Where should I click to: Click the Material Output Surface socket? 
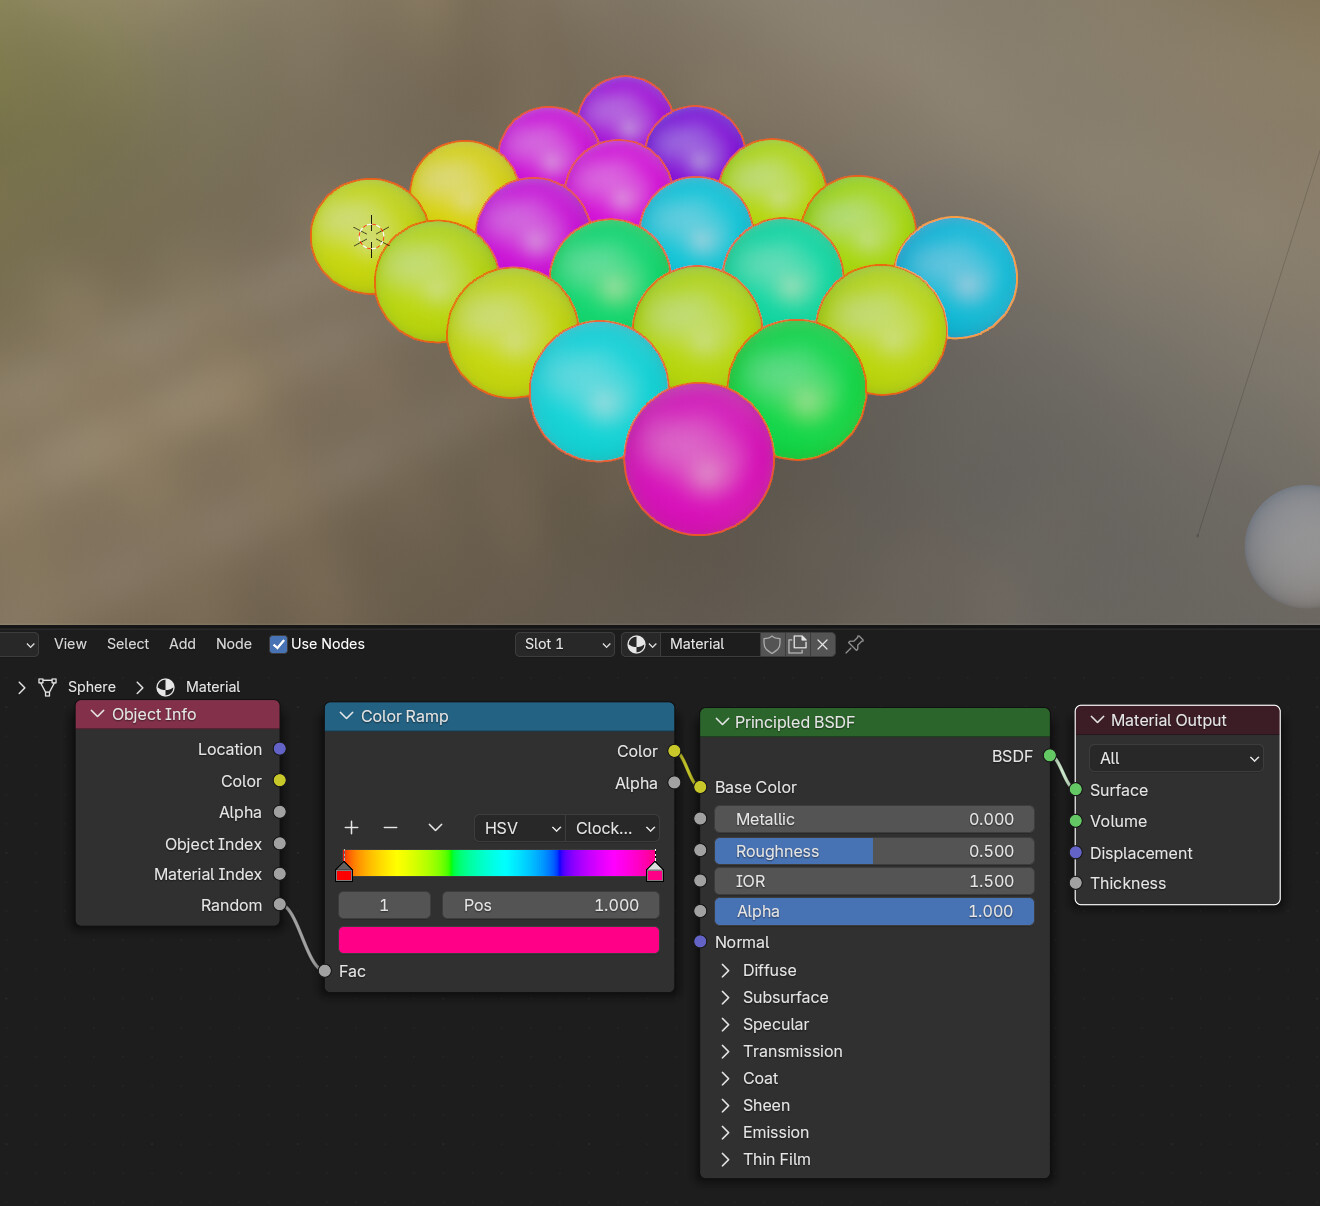[x=1076, y=790]
